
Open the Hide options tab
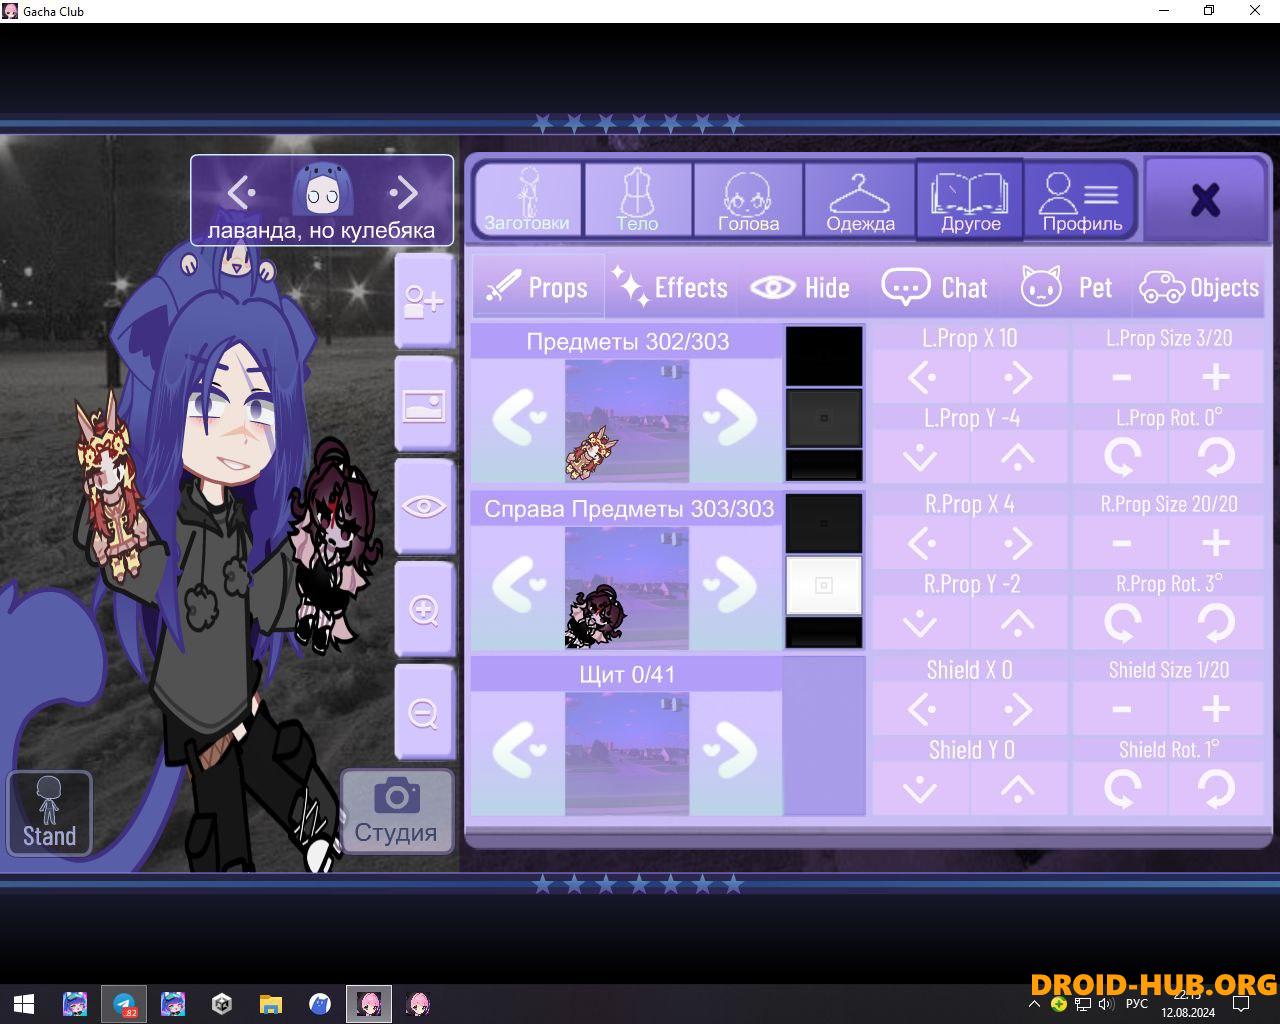click(x=800, y=288)
